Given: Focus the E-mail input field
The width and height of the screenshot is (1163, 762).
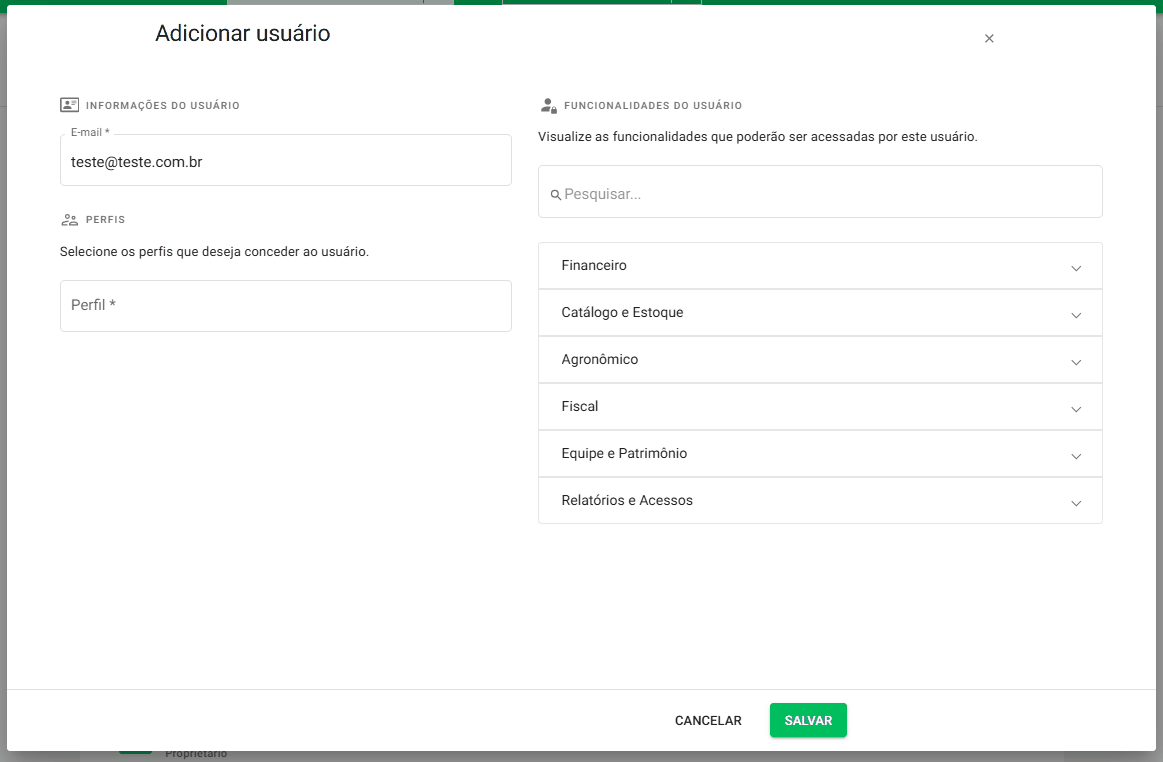Looking at the screenshot, I should pos(285,161).
